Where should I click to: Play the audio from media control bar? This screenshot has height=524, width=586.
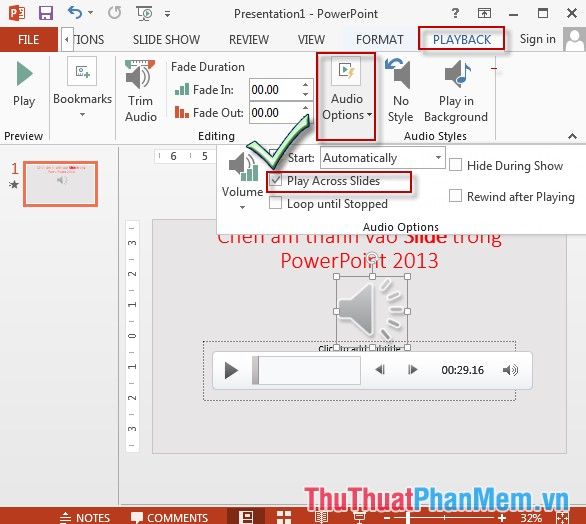click(231, 370)
